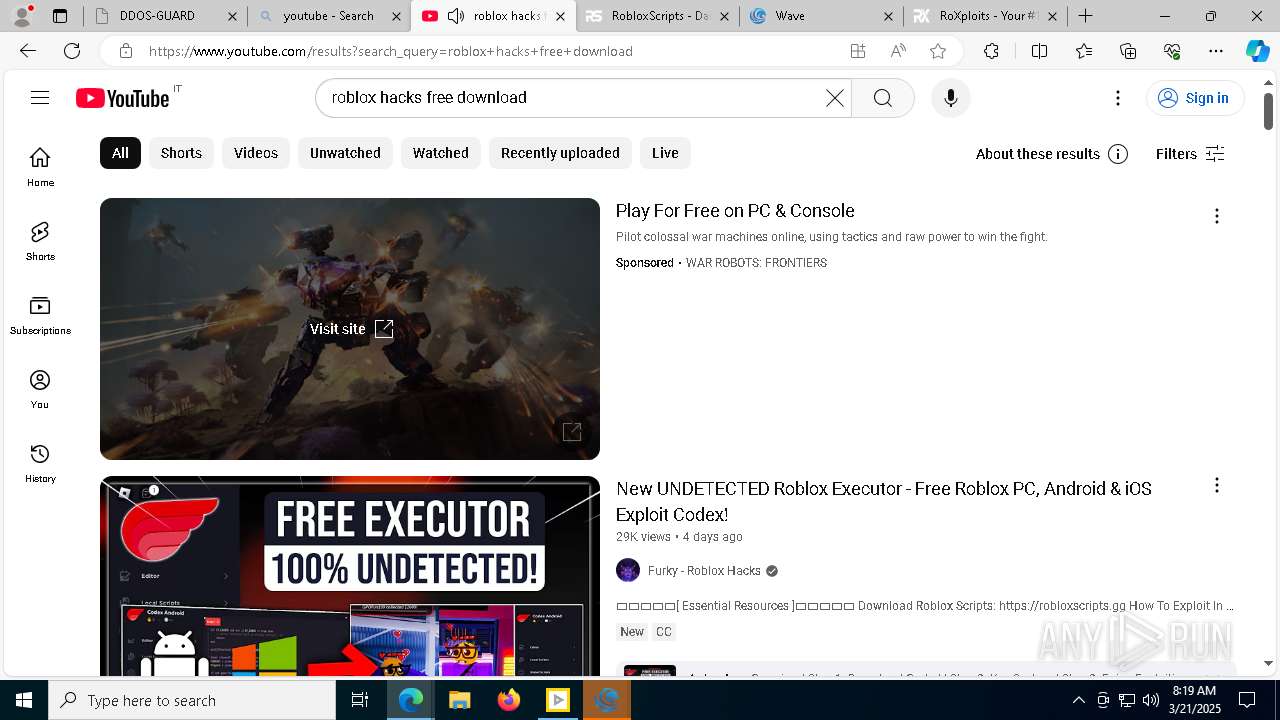1280x720 pixels.
Task: Open Edge Collections
Action: (x=1128, y=51)
